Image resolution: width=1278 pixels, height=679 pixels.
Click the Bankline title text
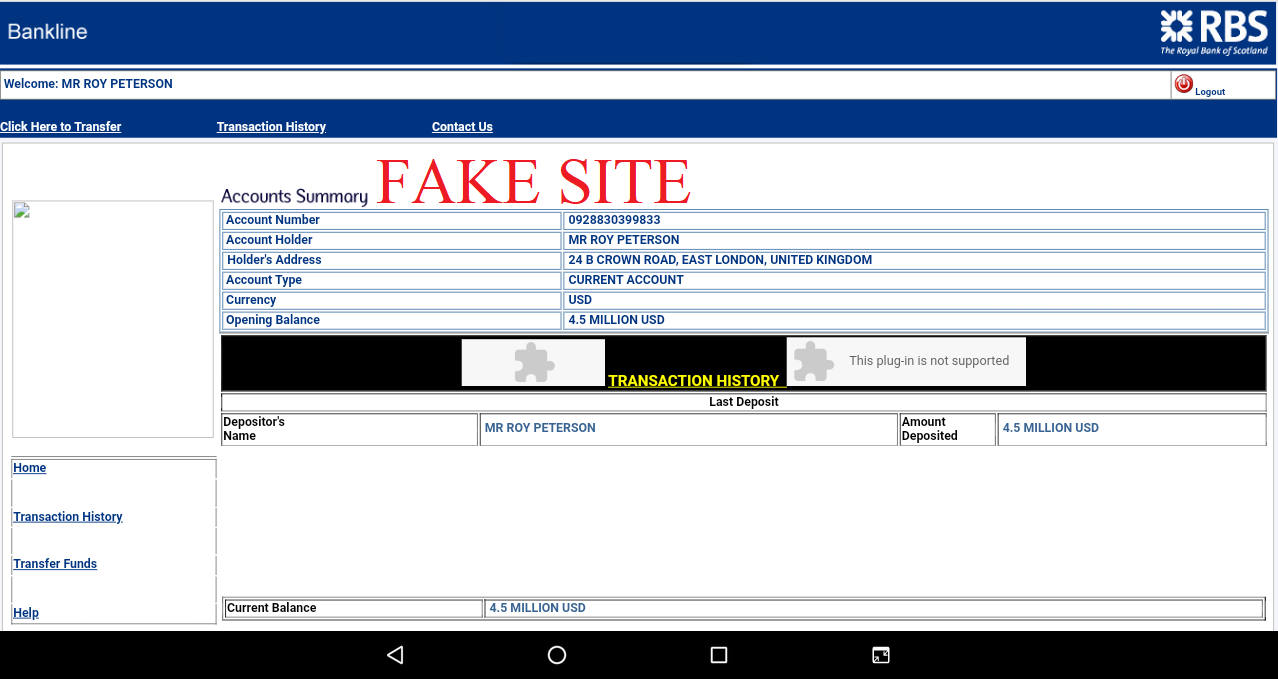pyautogui.click(x=47, y=31)
